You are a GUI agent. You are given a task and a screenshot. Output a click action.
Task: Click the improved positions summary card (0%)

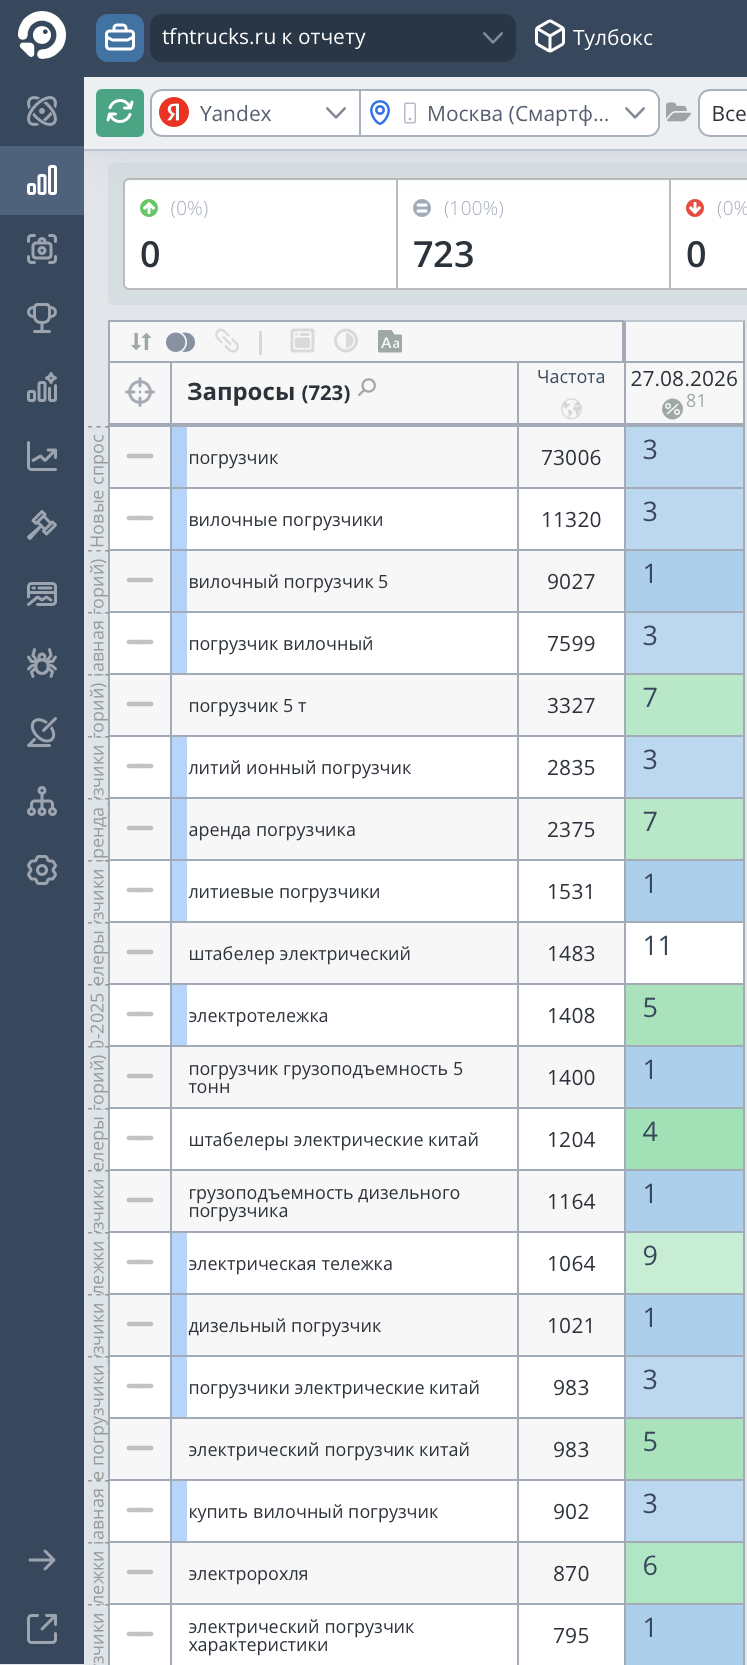tap(260, 234)
